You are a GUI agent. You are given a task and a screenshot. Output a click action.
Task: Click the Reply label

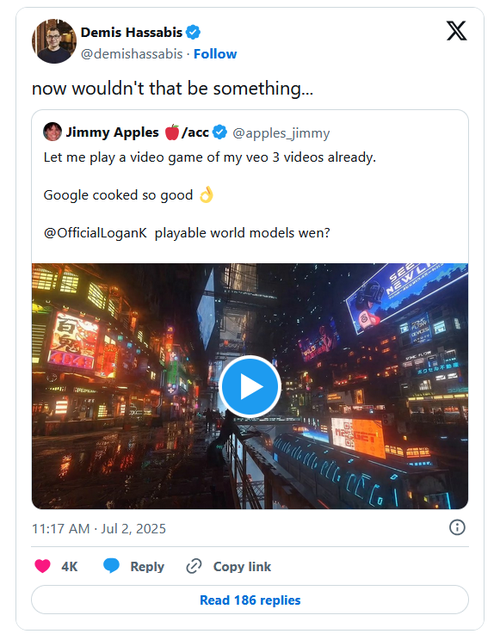[147, 567]
